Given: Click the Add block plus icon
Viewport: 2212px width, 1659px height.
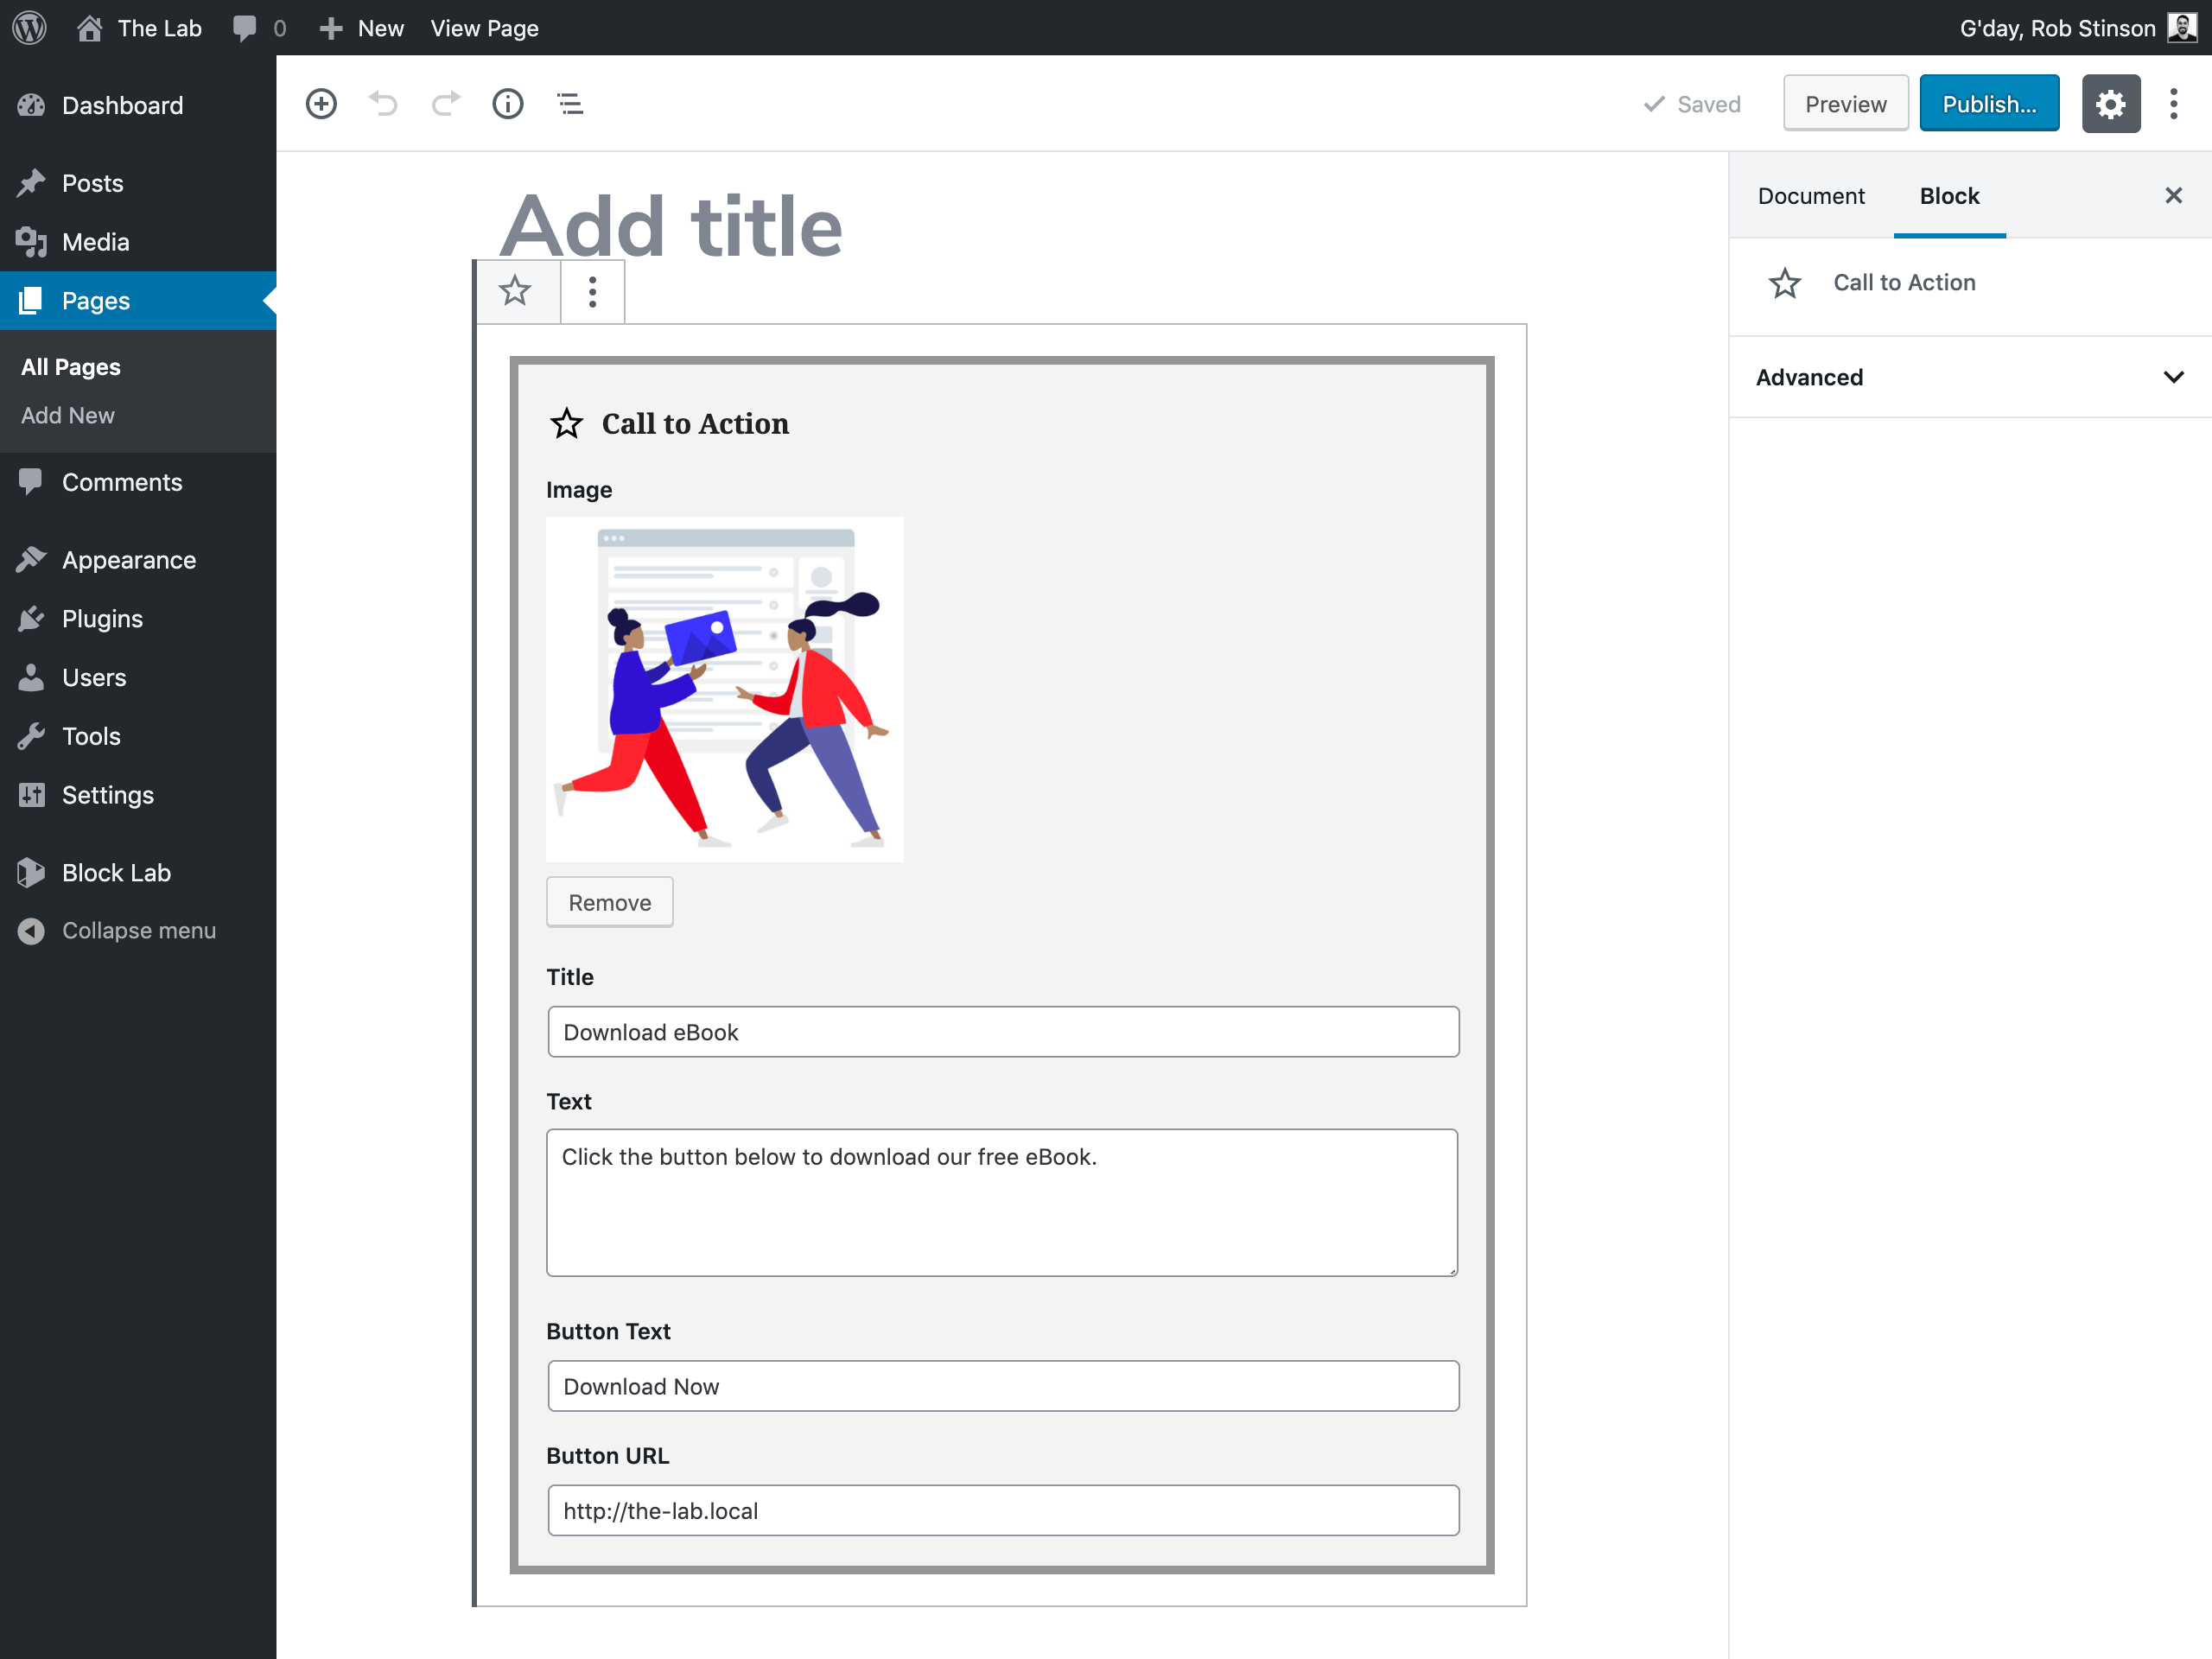Looking at the screenshot, I should tap(321, 104).
